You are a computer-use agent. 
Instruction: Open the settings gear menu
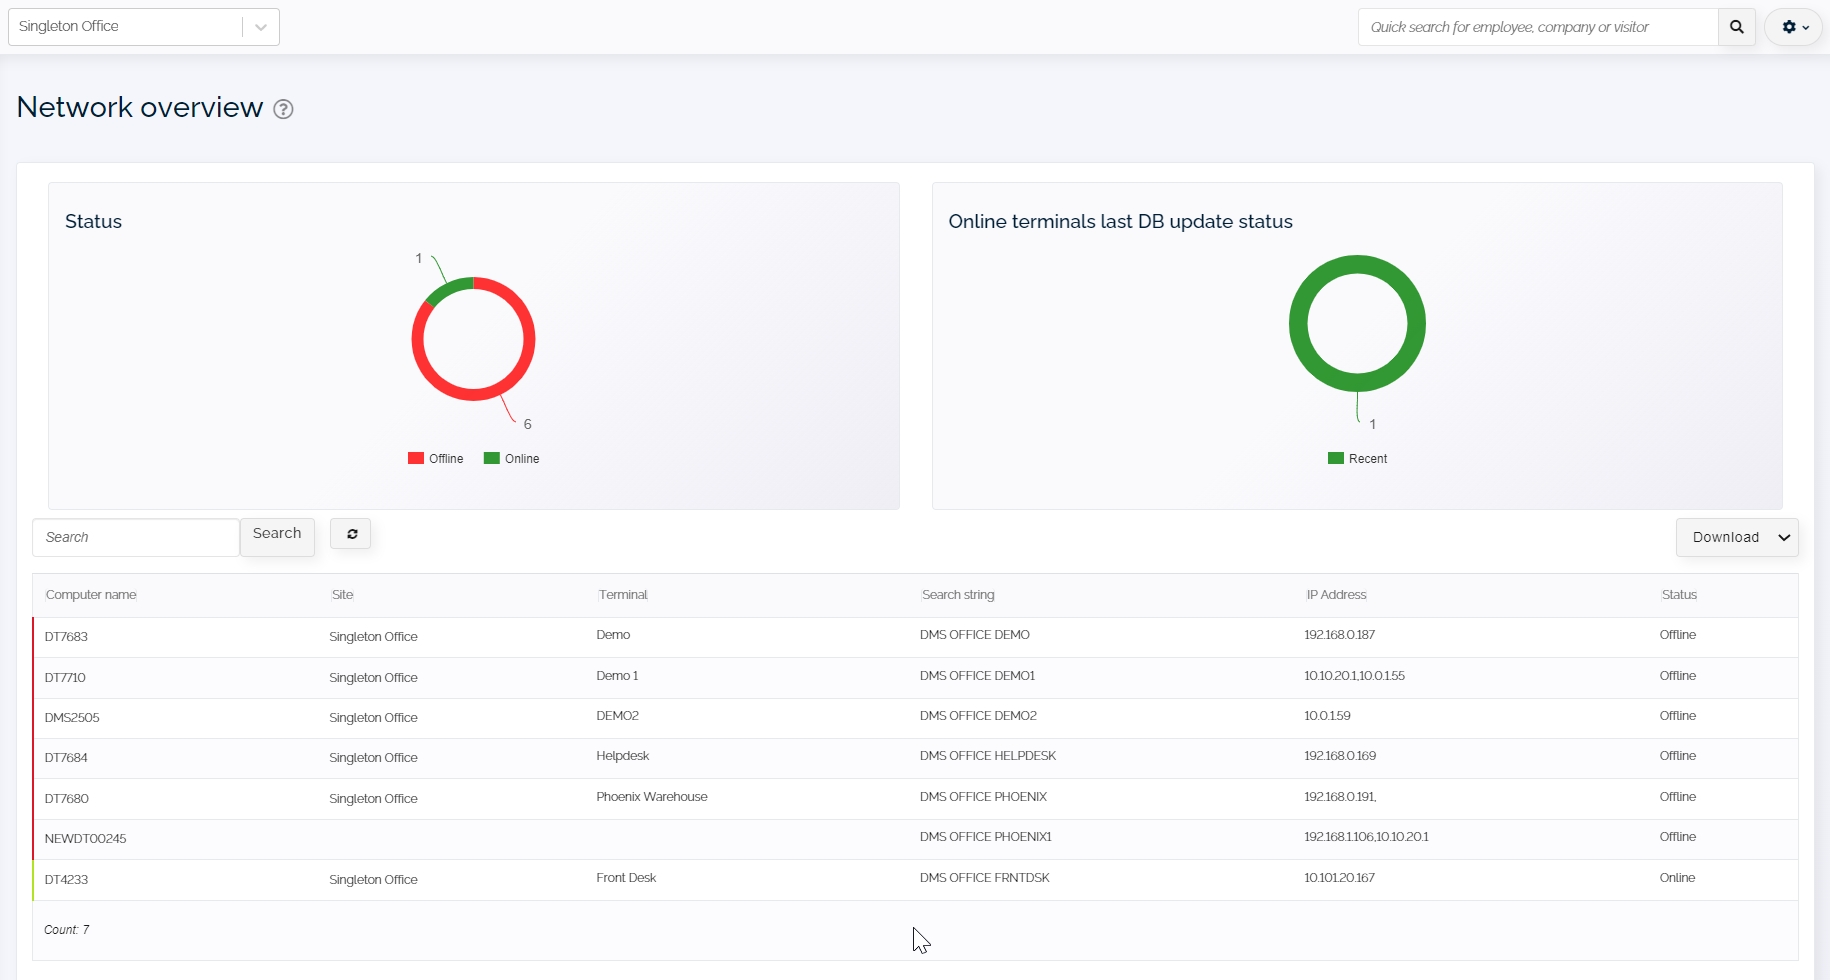(x=1787, y=27)
